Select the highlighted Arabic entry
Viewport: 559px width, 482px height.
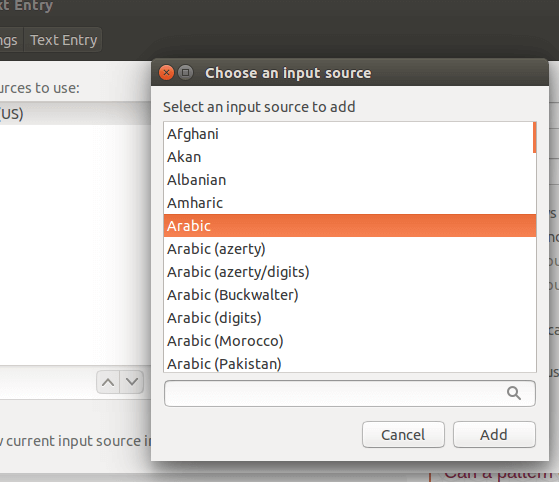click(350, 226)
